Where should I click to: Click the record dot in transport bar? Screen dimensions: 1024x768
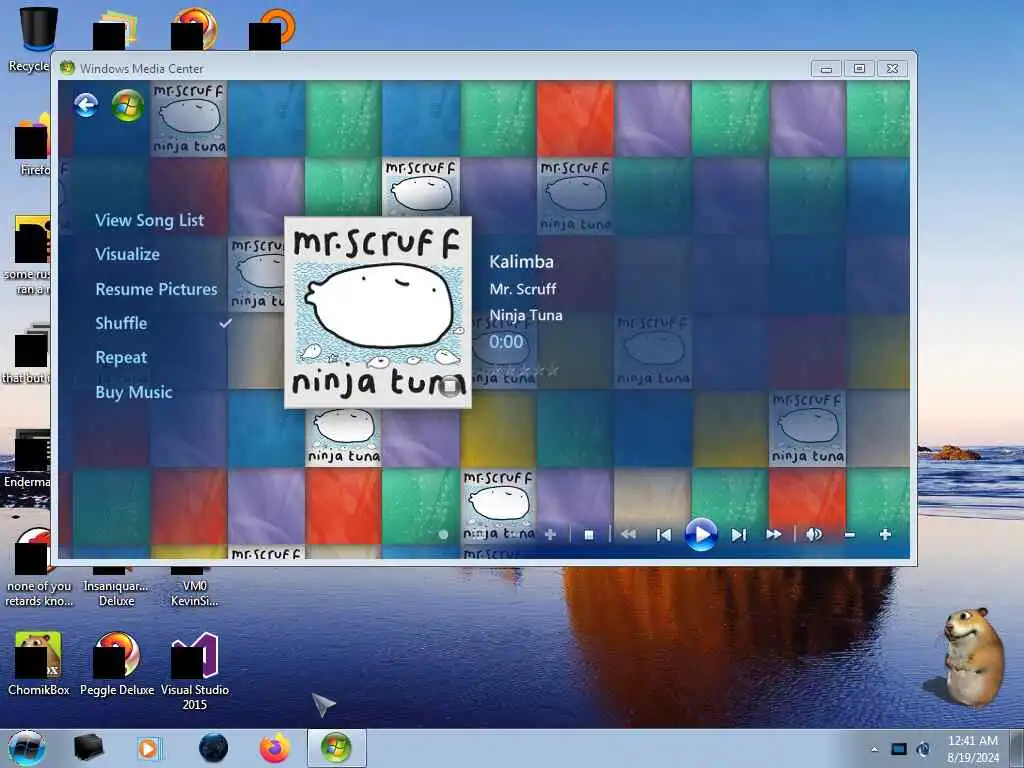(443, 535)
